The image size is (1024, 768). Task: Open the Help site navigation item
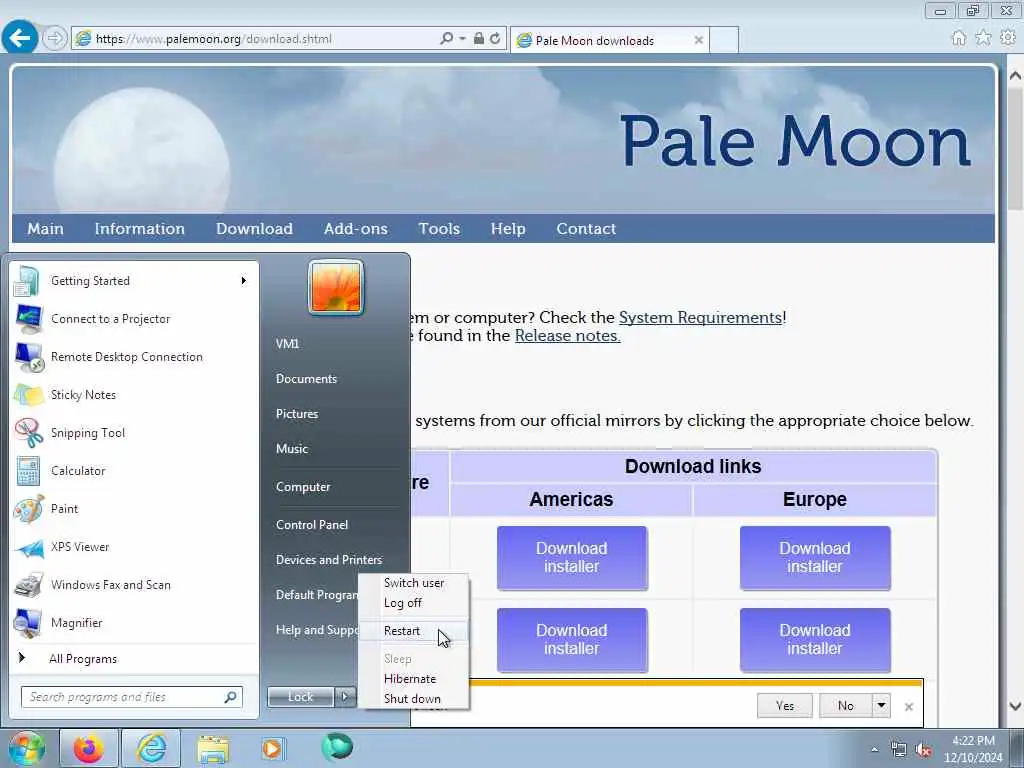pyautogui.click(x=507, y=229)
